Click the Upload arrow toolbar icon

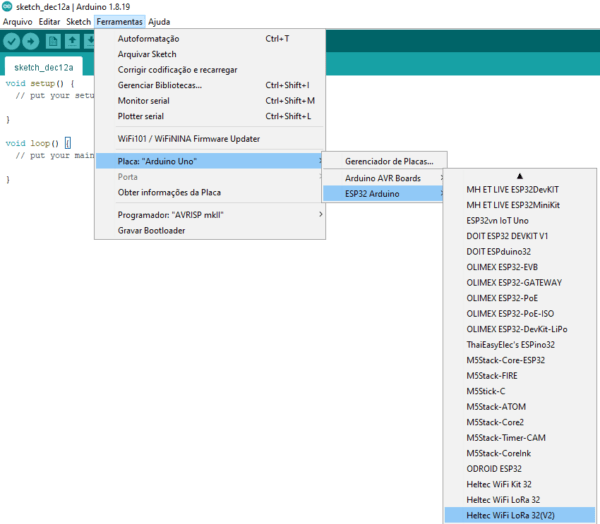31,41
